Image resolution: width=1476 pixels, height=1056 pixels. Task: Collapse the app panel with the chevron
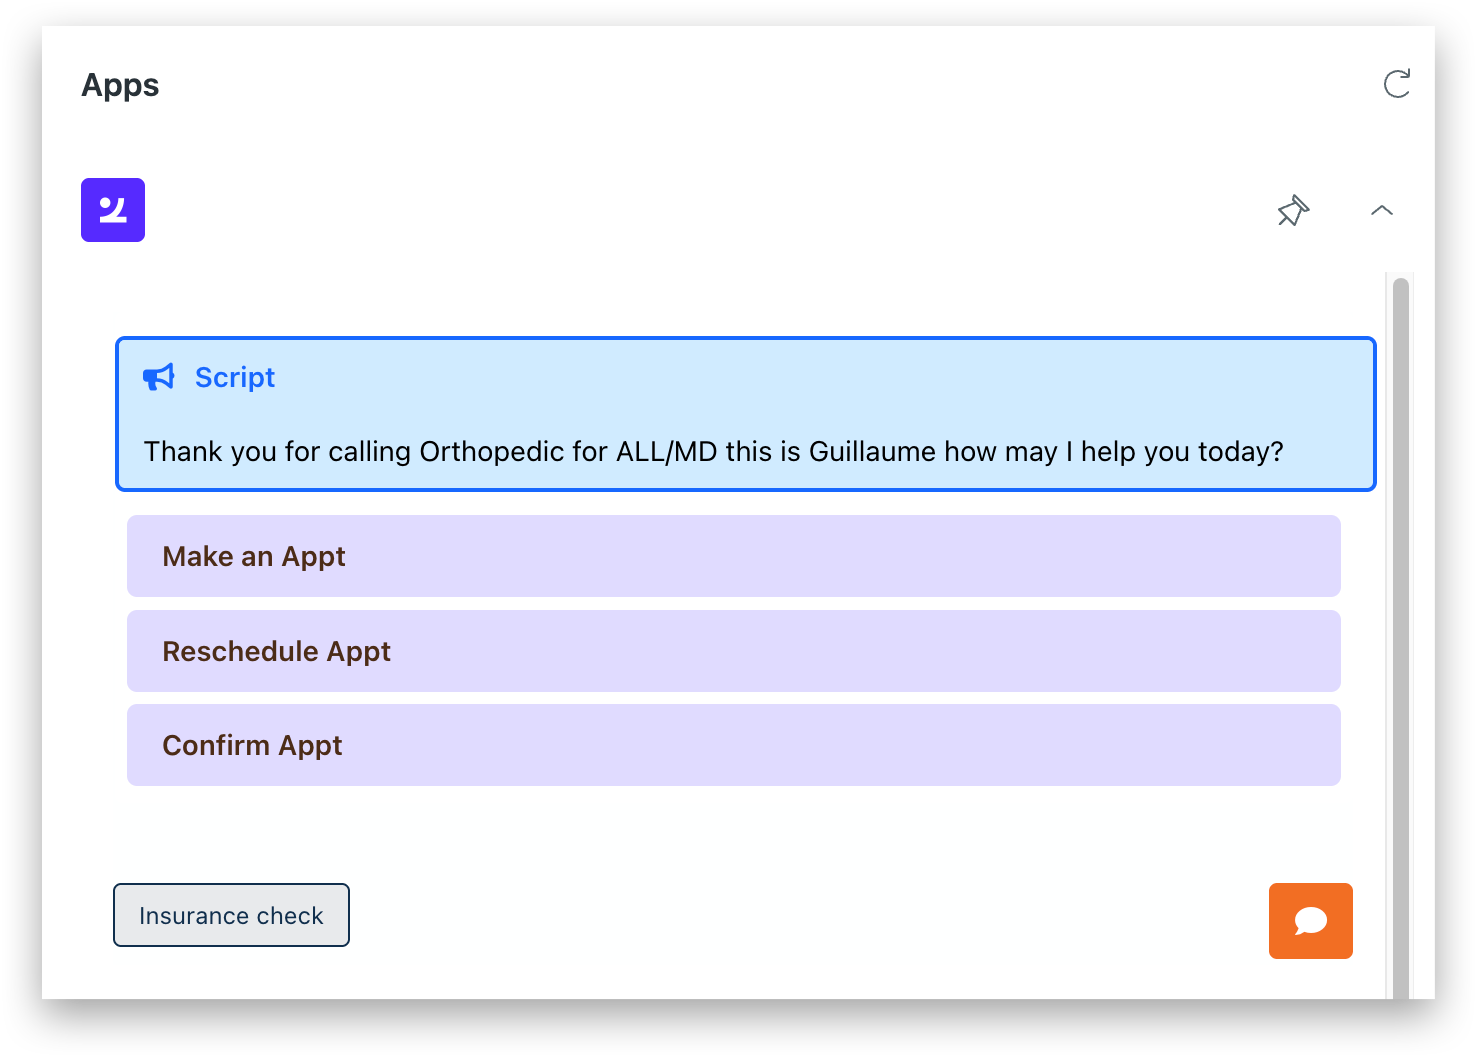(x=1381, y=210)
